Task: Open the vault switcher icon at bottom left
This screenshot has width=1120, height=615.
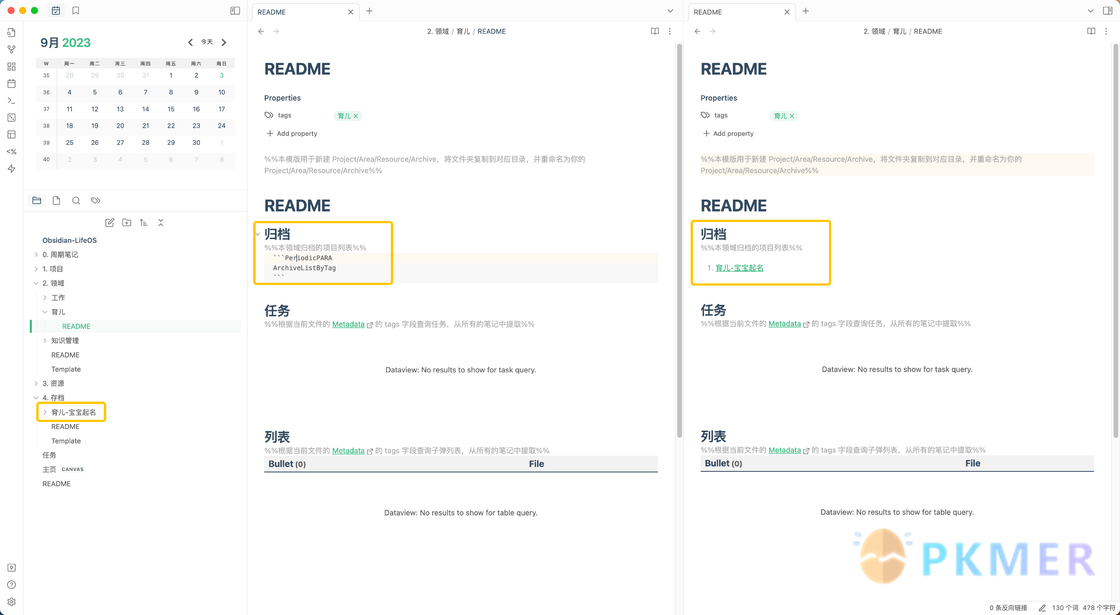Action: (x=11, y=568)
